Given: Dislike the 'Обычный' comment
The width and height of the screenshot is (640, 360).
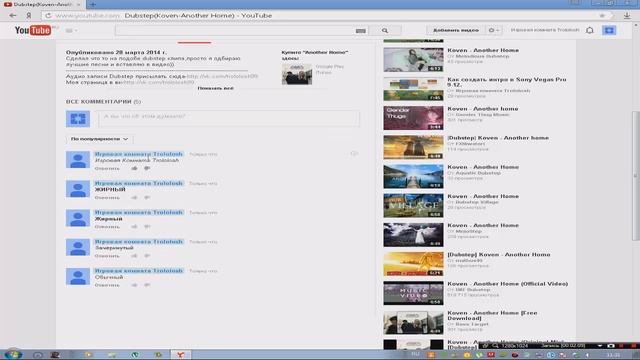Looking at the screenshot, I should (147, 285).
